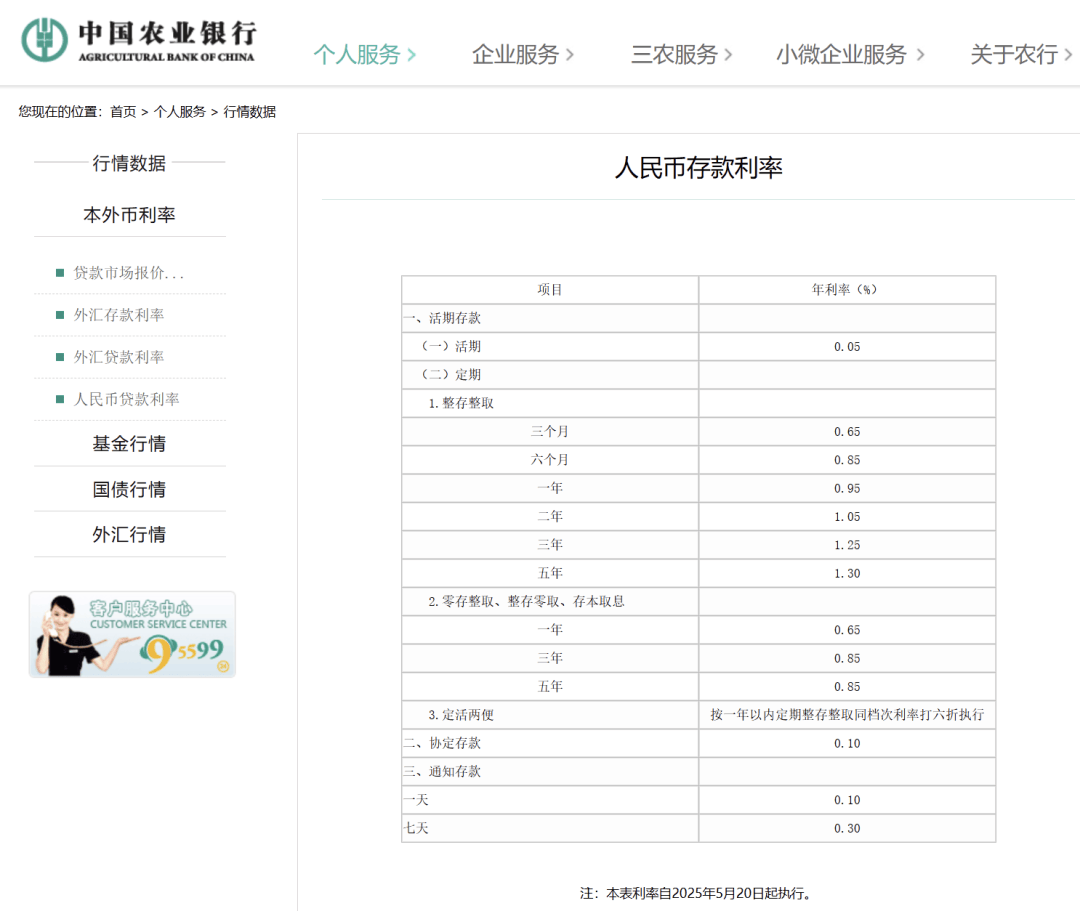Select 基金行情 in the sidebar
Image resolution: width=1080 pixels, height=911 pixels.
point(129,443)
